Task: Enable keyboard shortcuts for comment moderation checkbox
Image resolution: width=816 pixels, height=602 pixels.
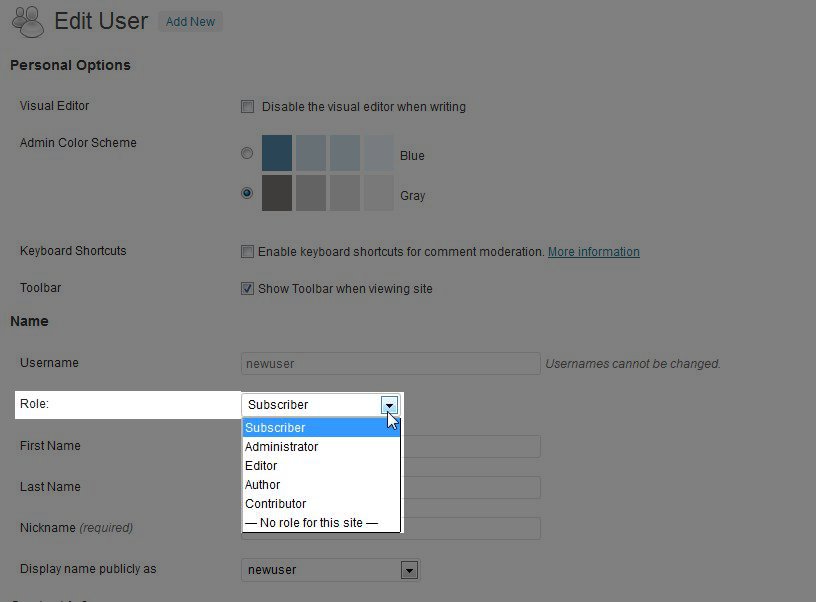Action: click(x=247, y=252)
